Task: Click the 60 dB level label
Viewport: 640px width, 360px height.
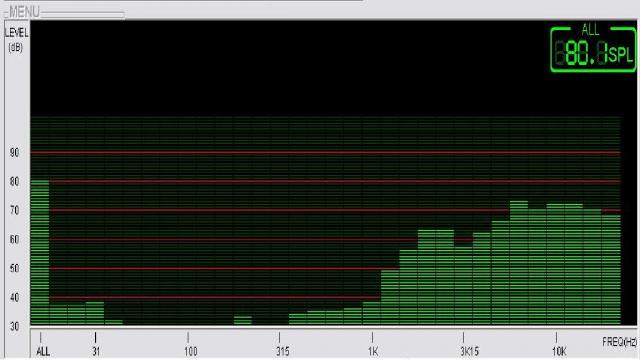Action: click(14, 240)
